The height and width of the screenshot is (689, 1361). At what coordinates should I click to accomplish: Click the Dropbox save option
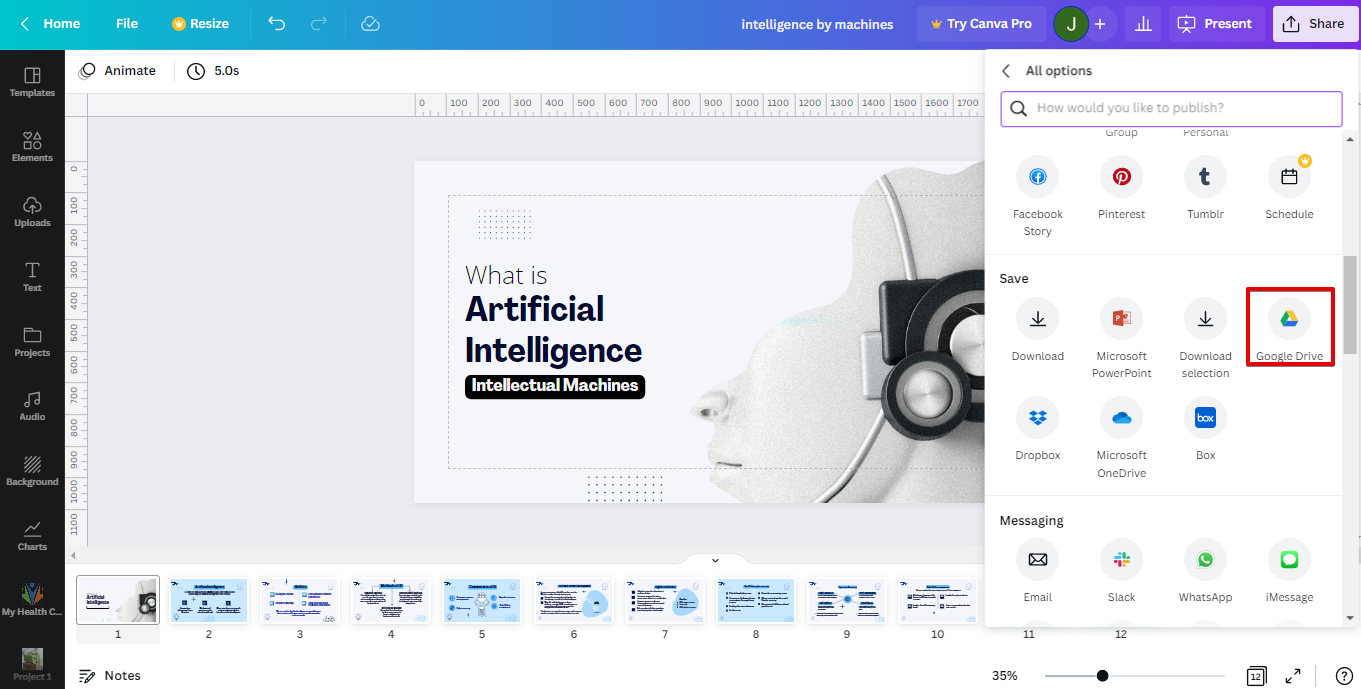1037,418
